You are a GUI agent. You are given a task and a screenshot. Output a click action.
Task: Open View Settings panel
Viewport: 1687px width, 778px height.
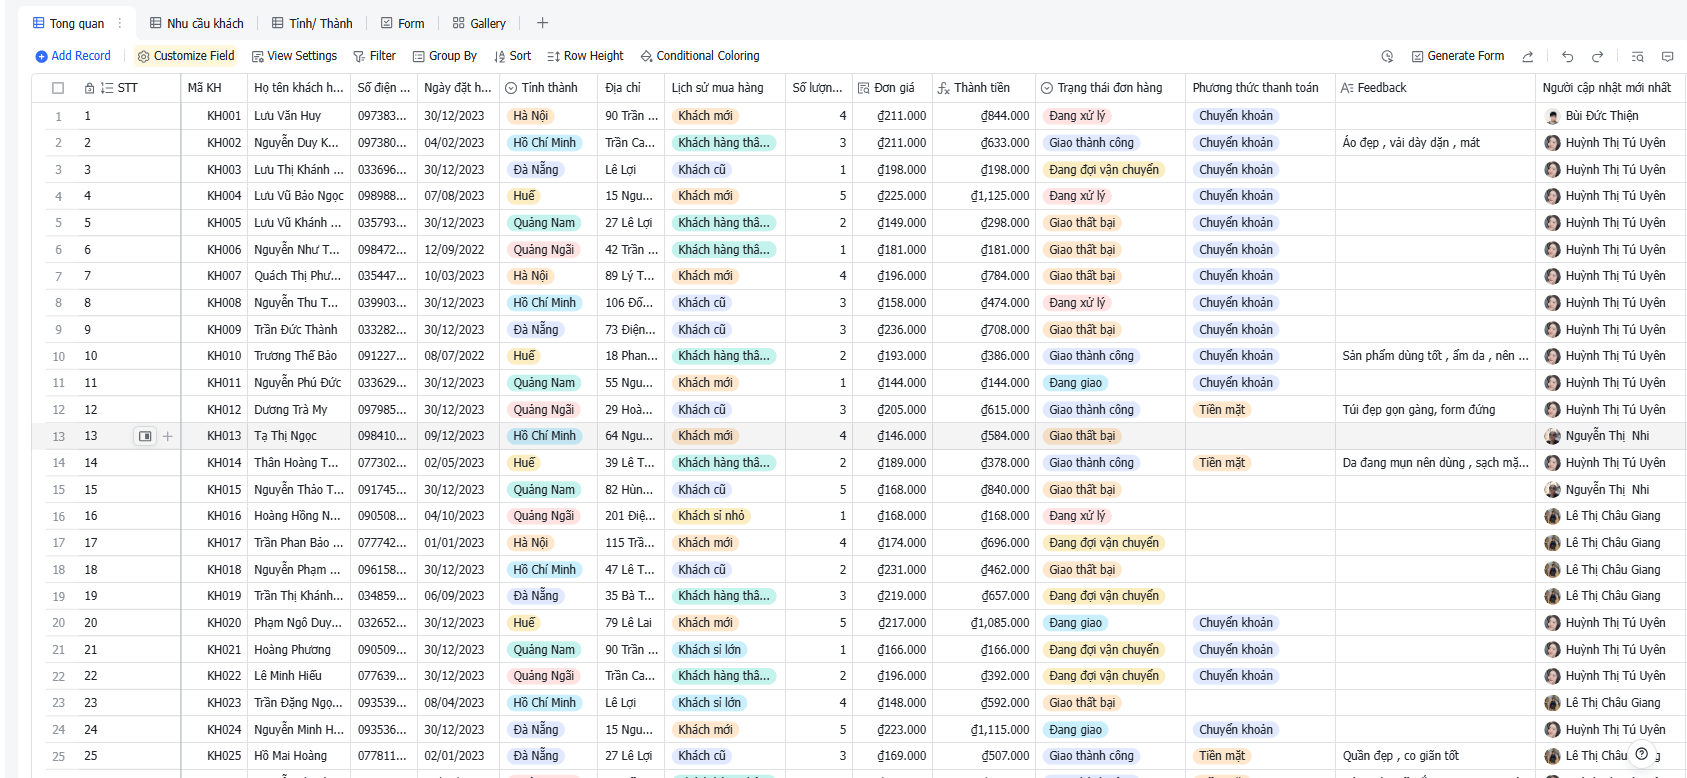pos(294,56)
